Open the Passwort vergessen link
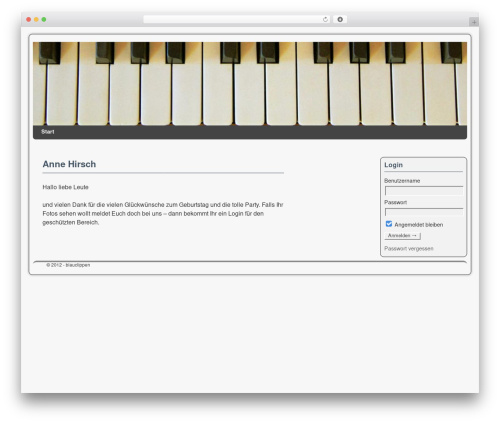Viewport: 500px width, 423px height. click(409, 249)
